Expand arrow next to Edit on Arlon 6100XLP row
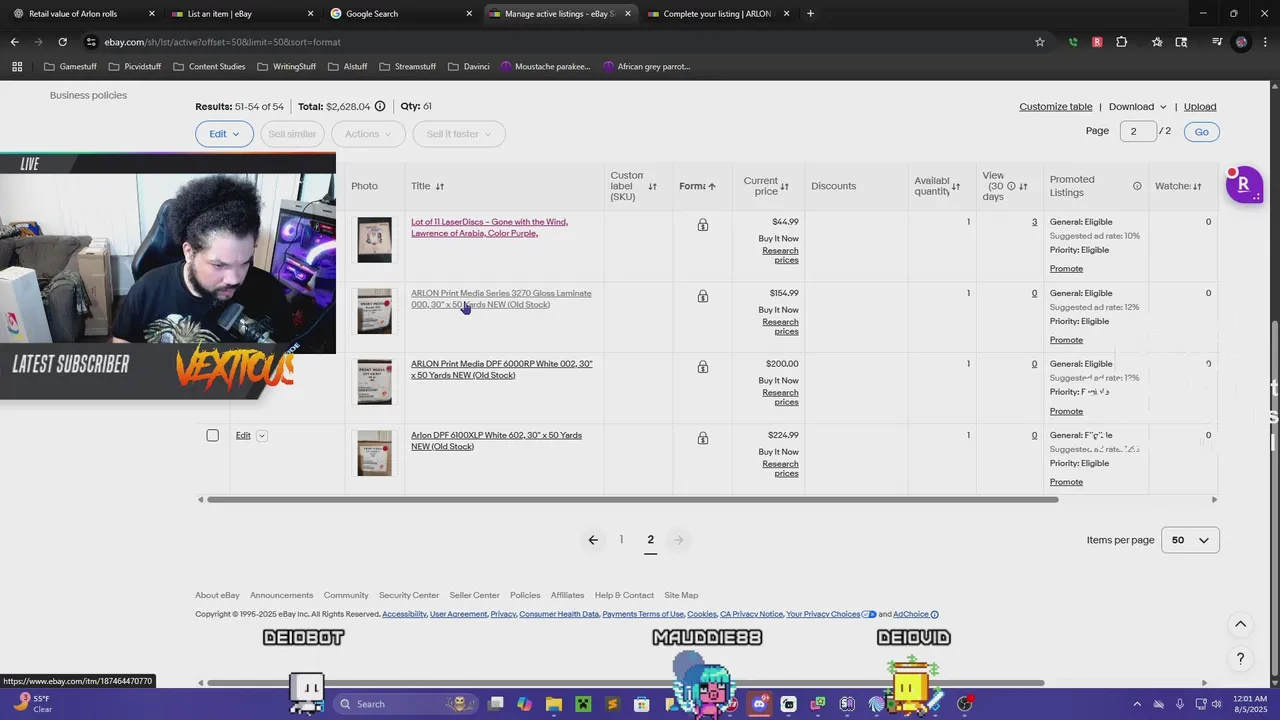 pyautogui.click(x=262, y=436)
